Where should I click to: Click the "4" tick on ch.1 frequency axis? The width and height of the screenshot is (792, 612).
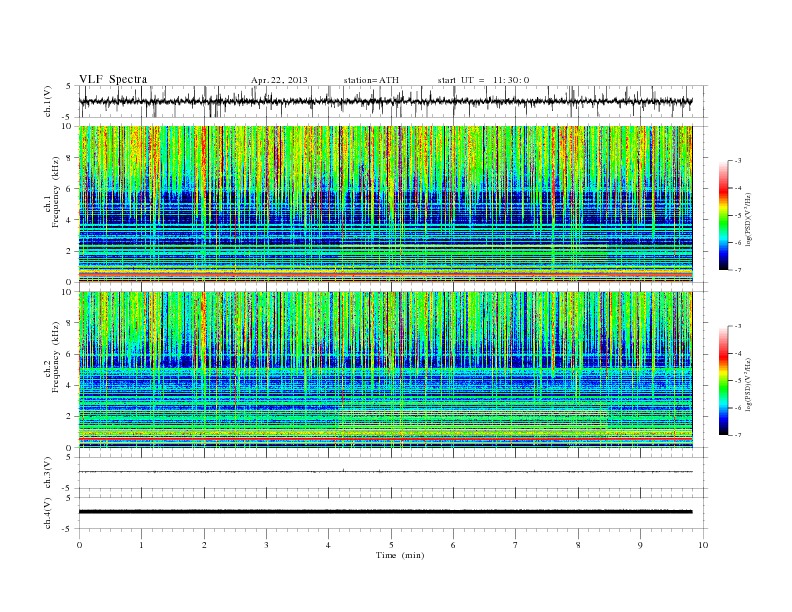point(69,220)
